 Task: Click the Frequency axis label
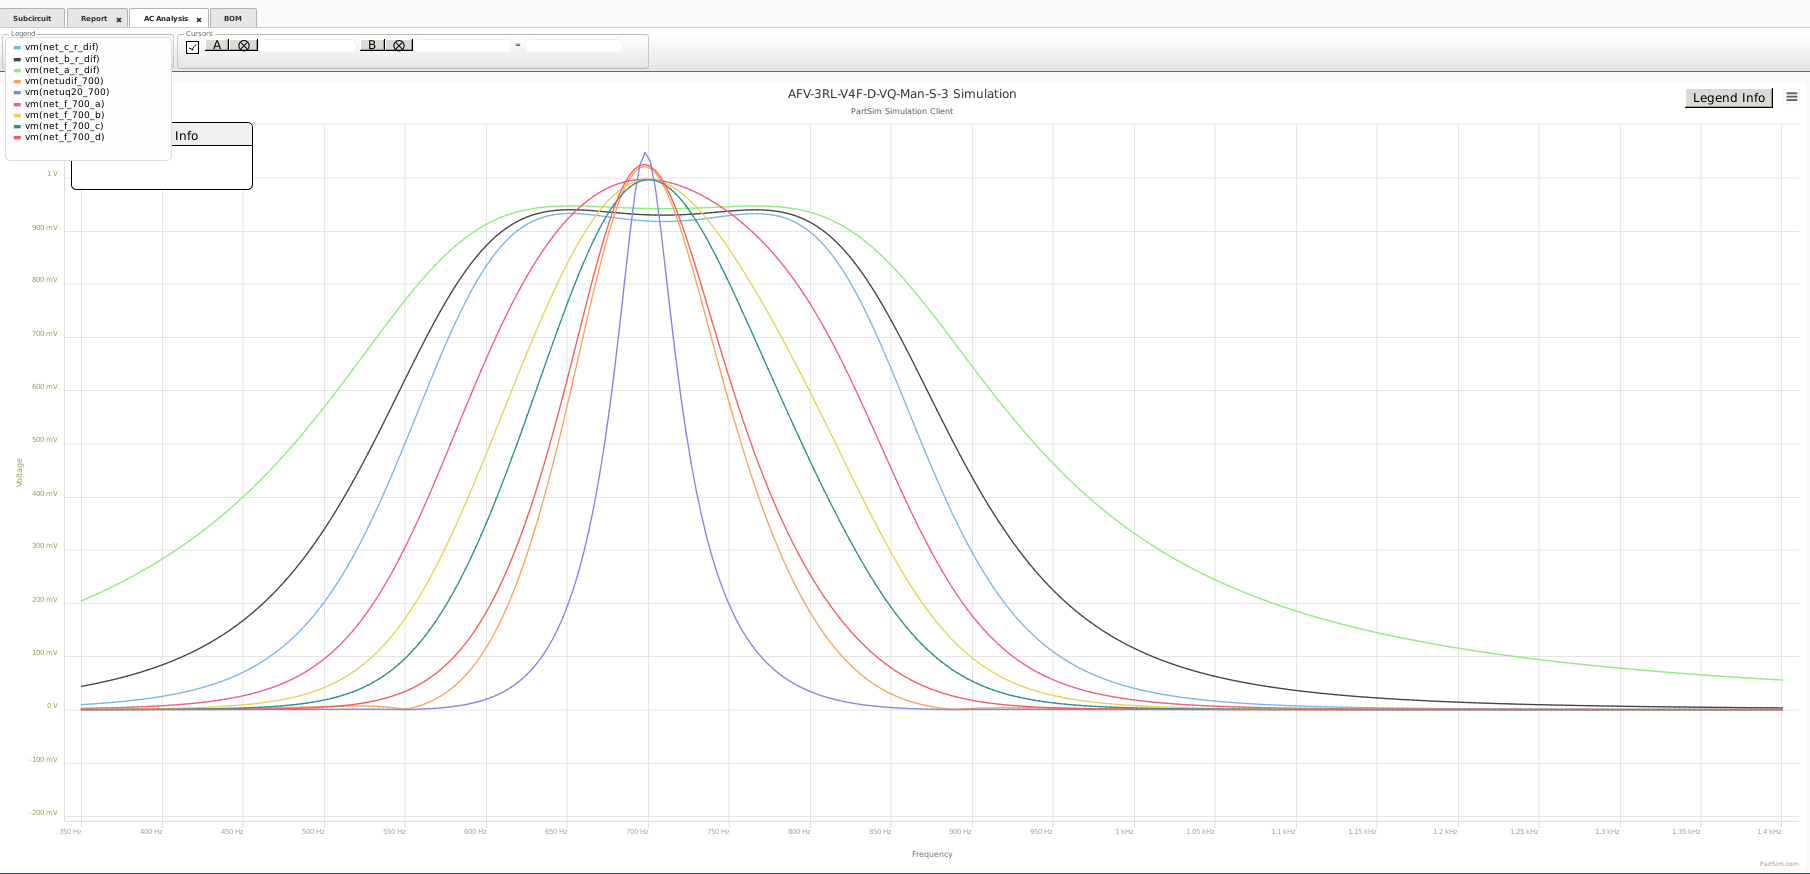coord(932,854)
